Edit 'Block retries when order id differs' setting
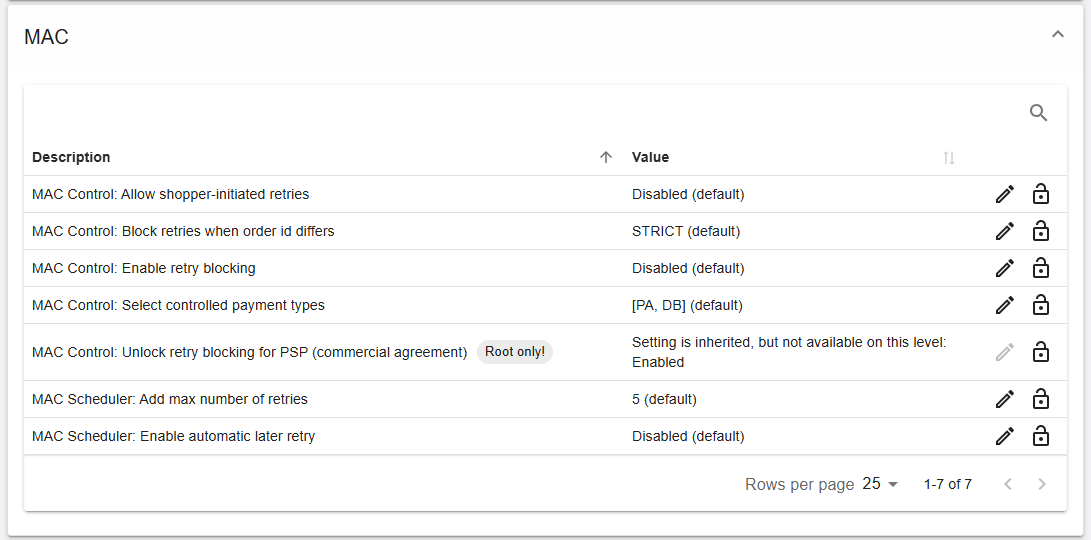 pos(1005,231)
